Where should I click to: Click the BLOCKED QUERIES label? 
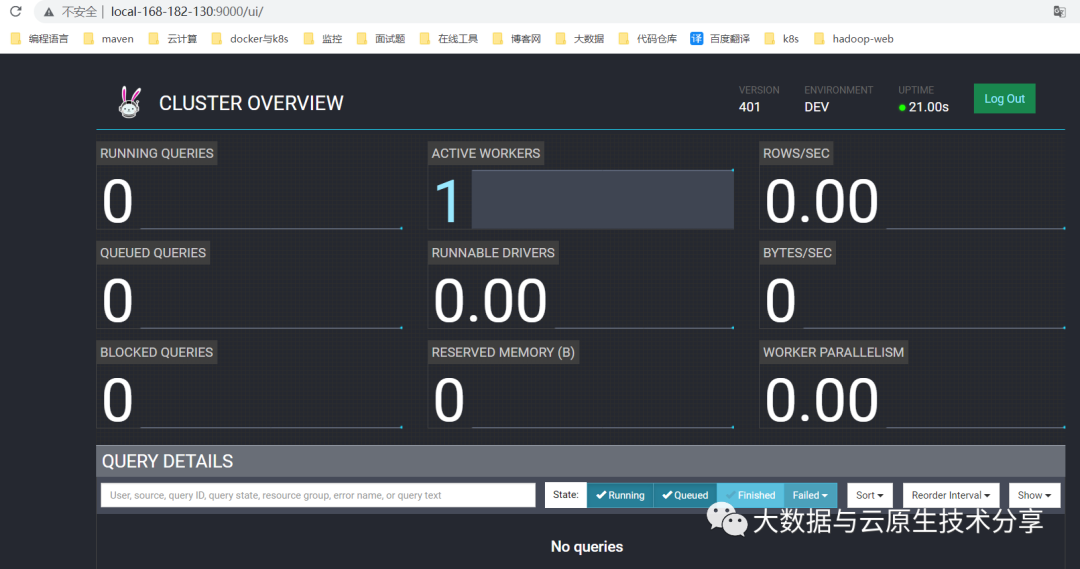(x=156, y=352)
